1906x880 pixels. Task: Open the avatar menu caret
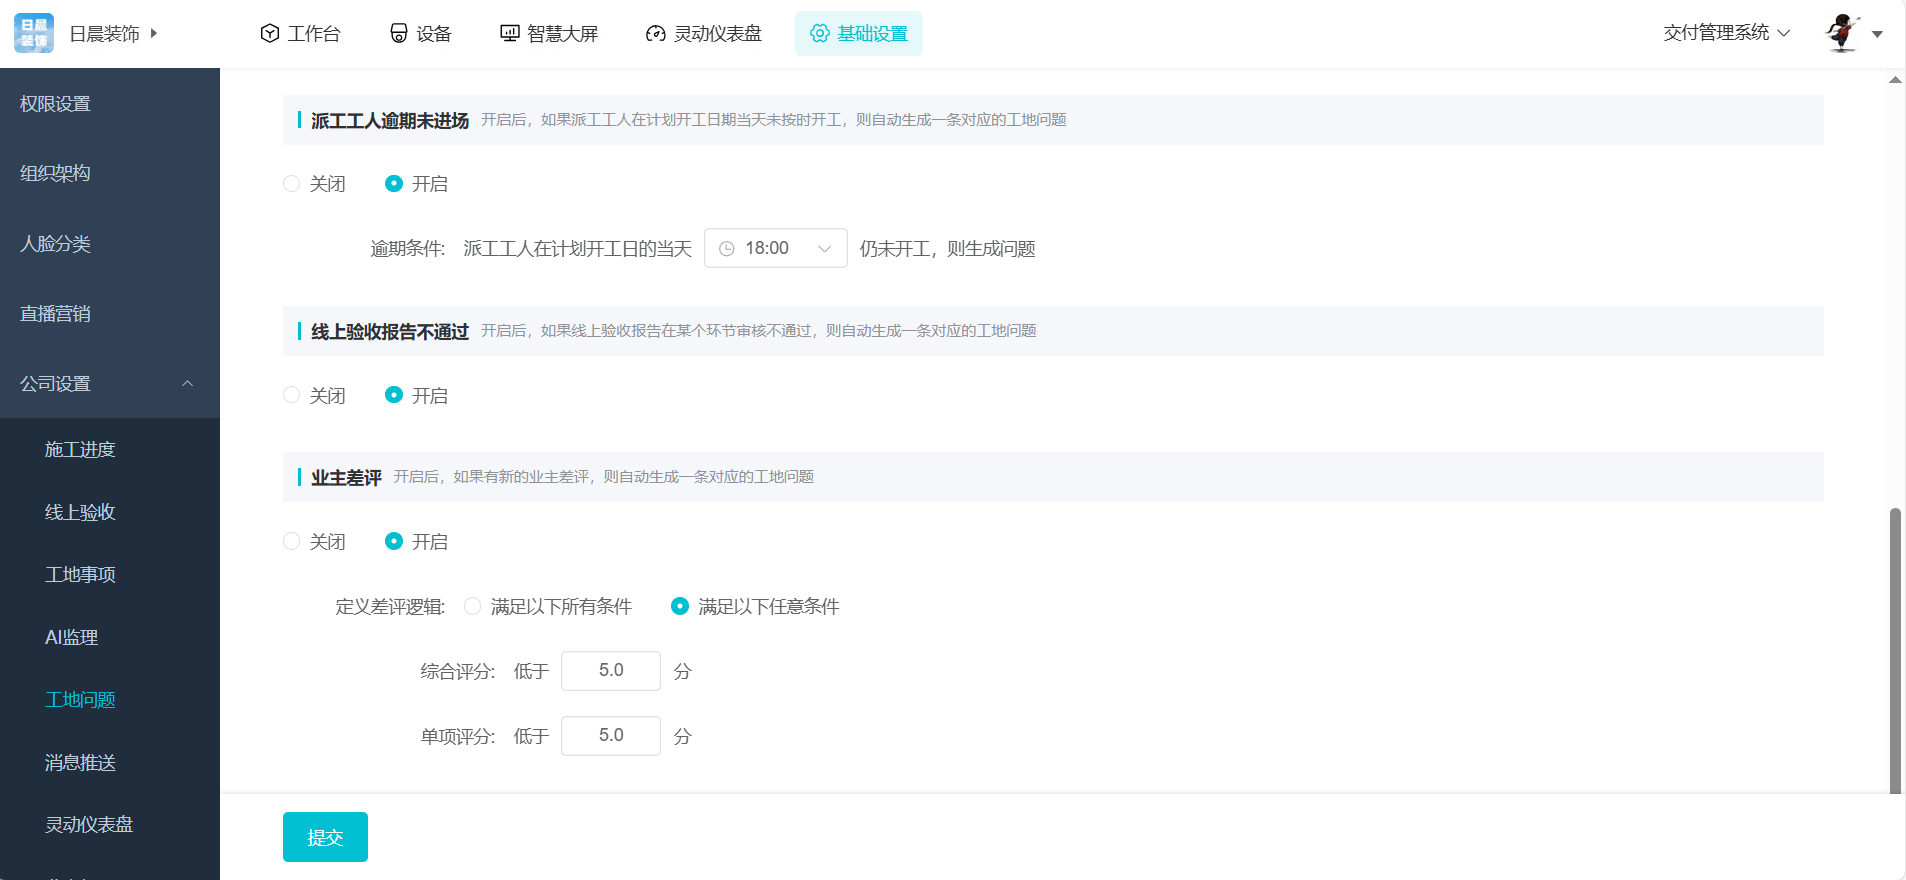(1877, 34)
